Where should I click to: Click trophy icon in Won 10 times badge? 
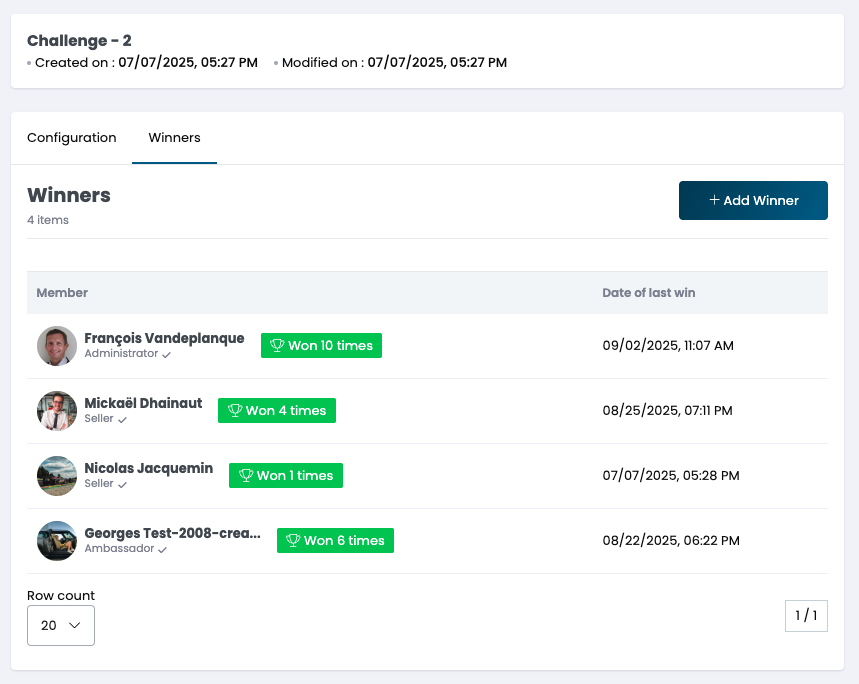point(277,346)
